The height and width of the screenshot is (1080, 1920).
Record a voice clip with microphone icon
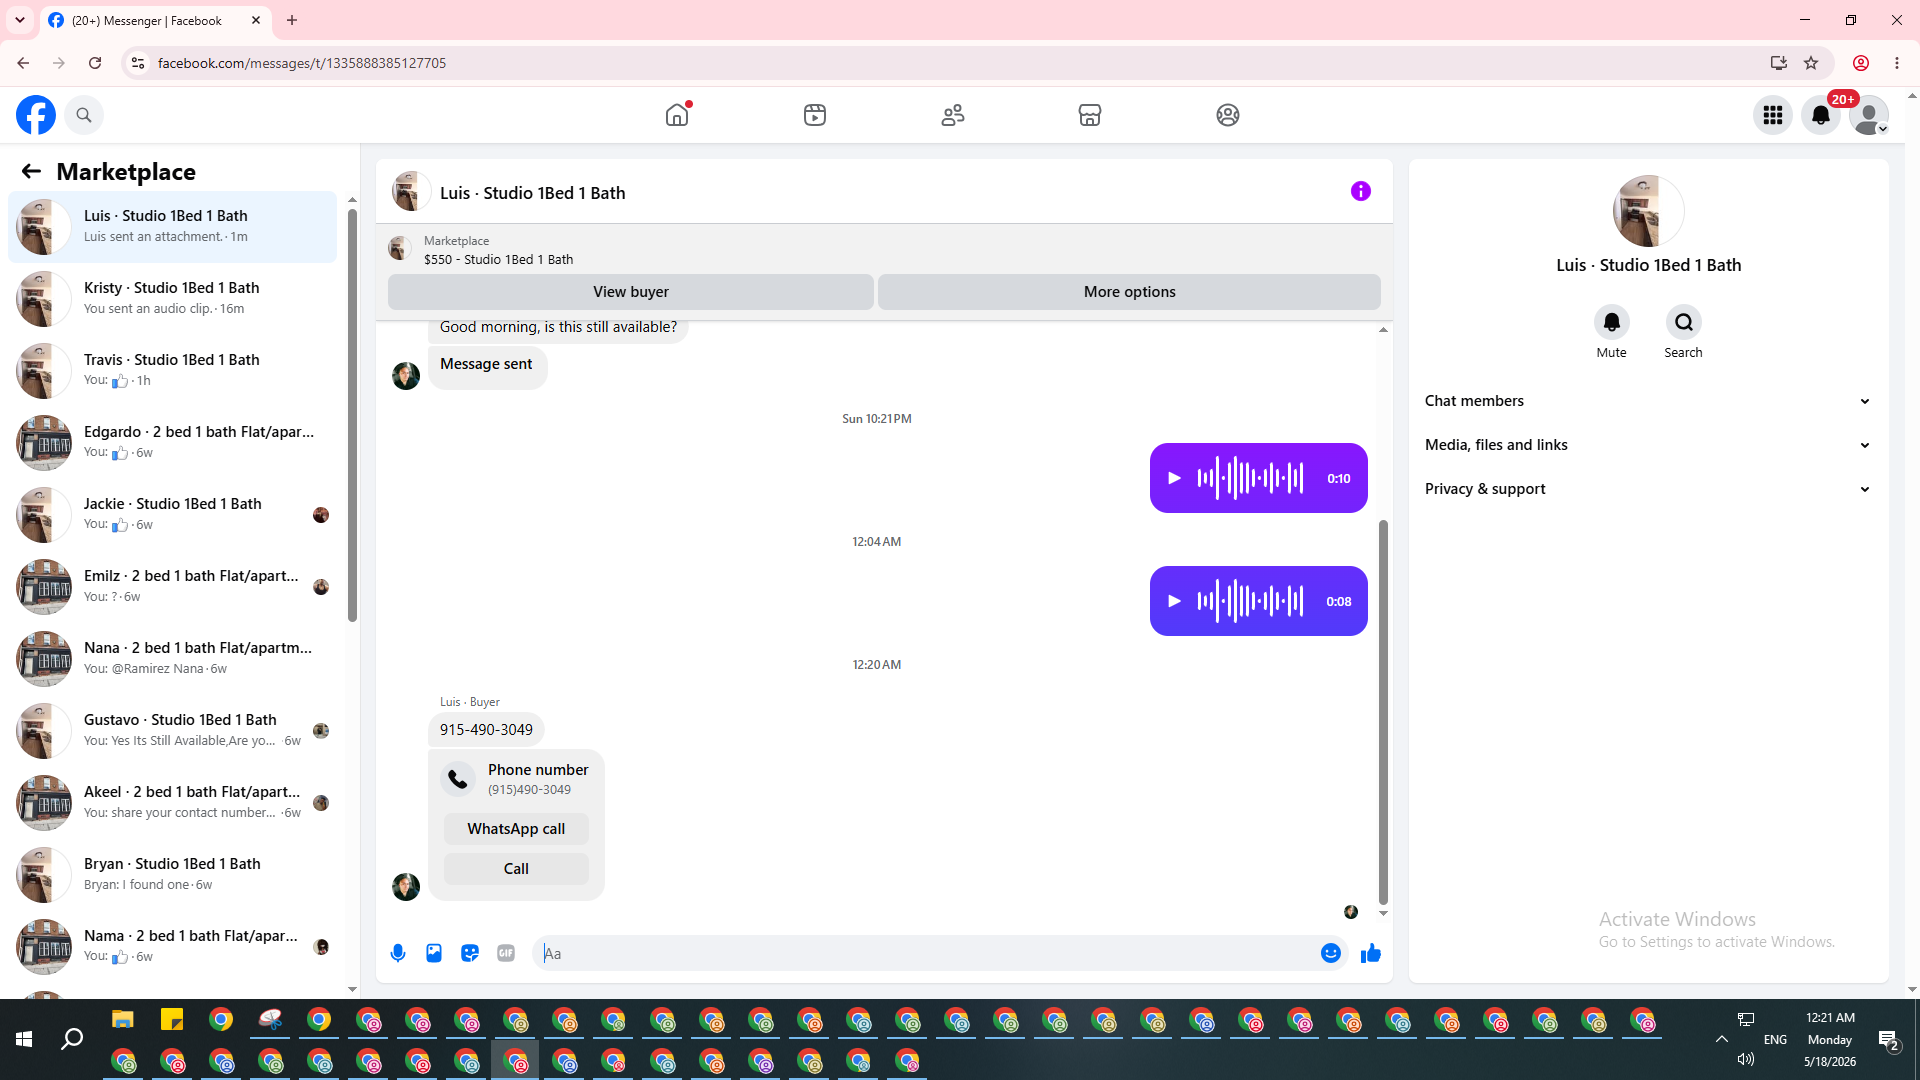coord(398,953)
